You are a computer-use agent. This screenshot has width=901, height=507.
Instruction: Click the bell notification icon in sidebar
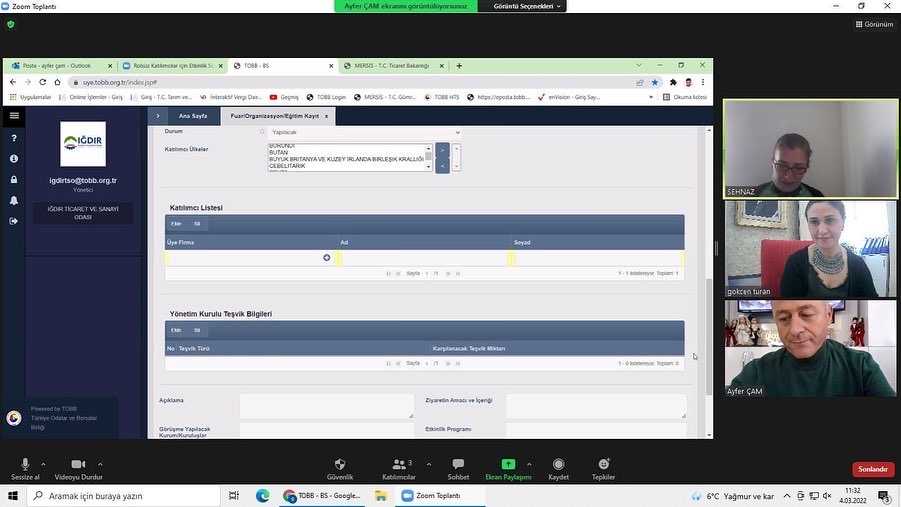click(x=14, y=200)
